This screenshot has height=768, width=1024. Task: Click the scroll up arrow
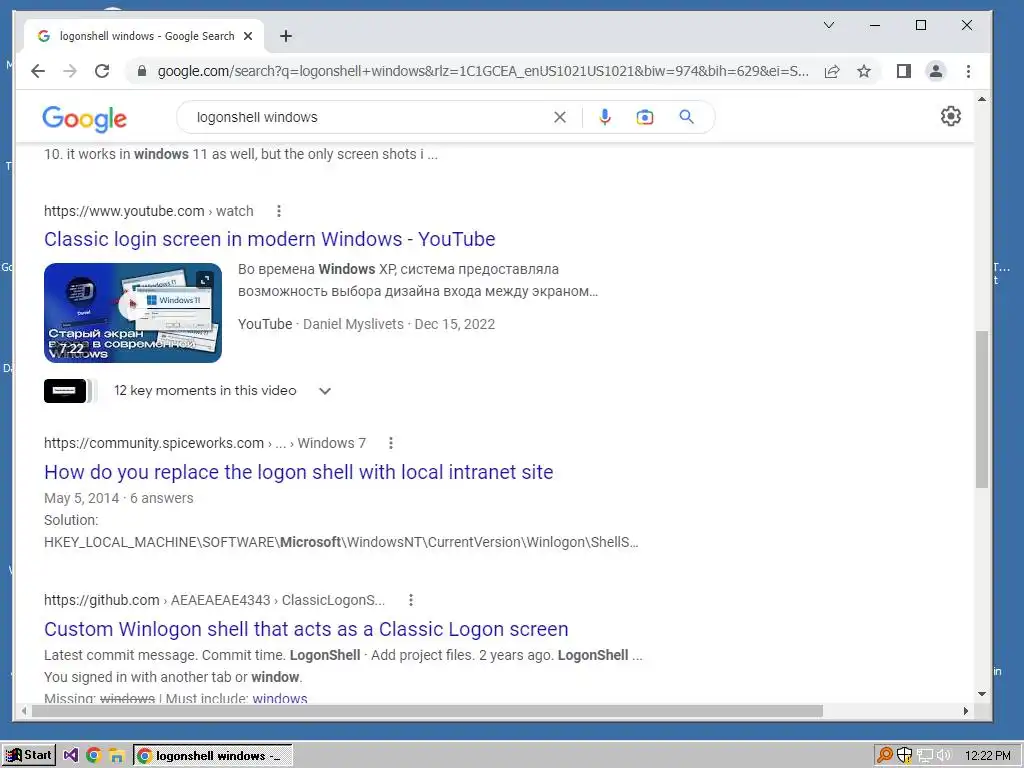click(x=982, y=99)
